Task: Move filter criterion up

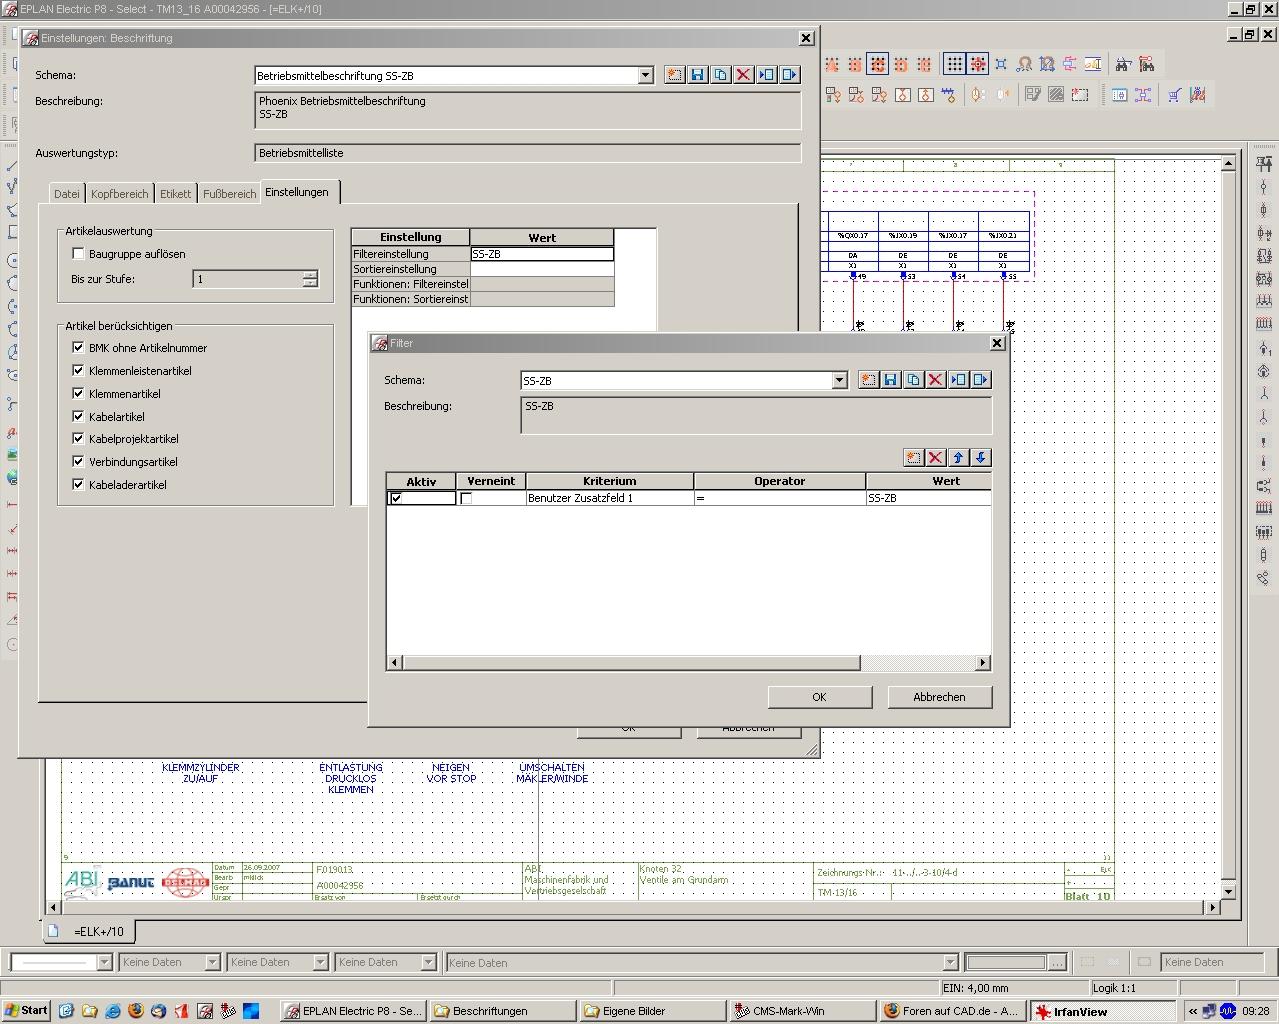Action: (x=959, y=457)
